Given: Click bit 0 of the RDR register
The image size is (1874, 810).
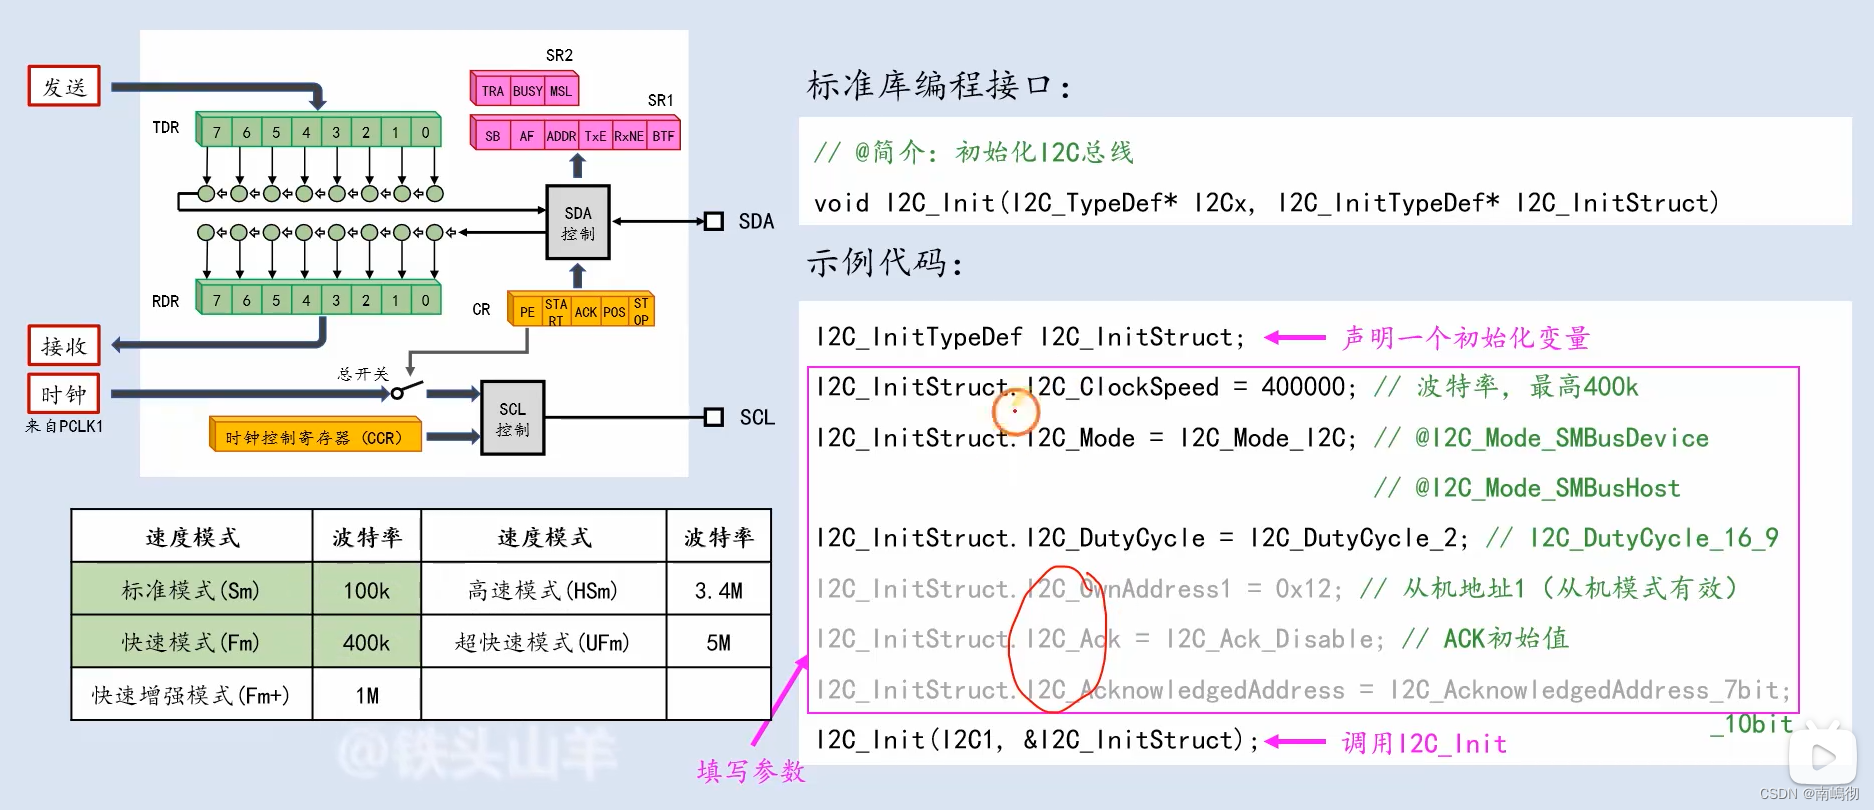Looking at the screenshot, I should [425, 300].
